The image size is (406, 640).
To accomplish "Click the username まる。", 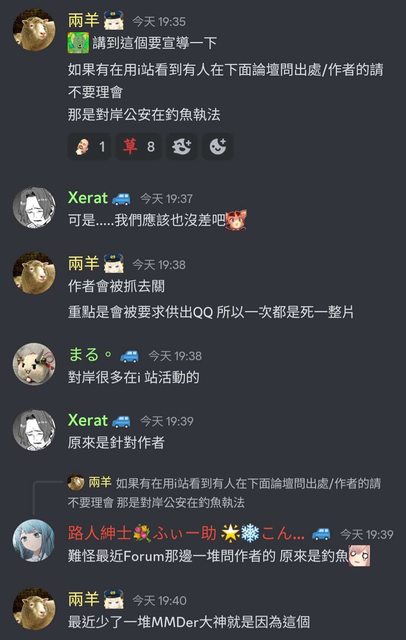I will click(90, 355).
